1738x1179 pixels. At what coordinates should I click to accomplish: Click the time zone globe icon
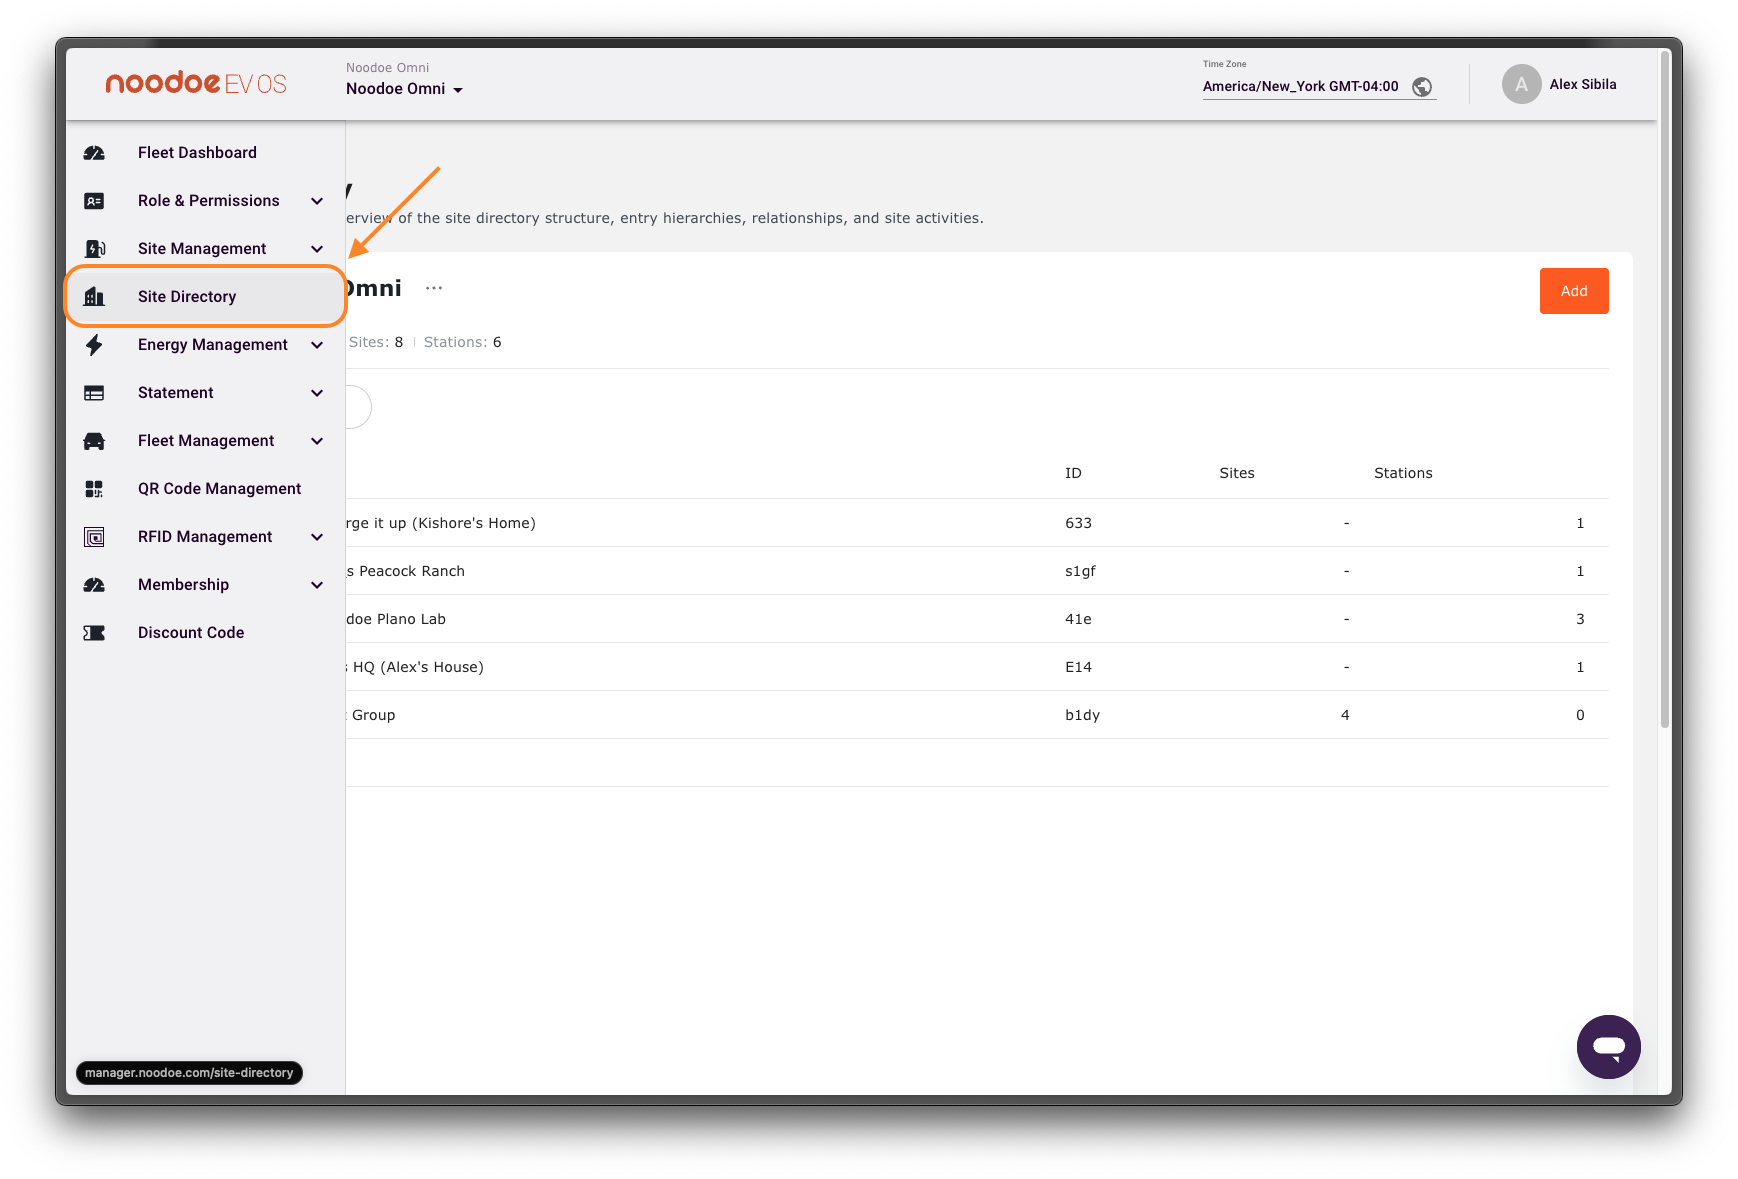coord(1421,87)
